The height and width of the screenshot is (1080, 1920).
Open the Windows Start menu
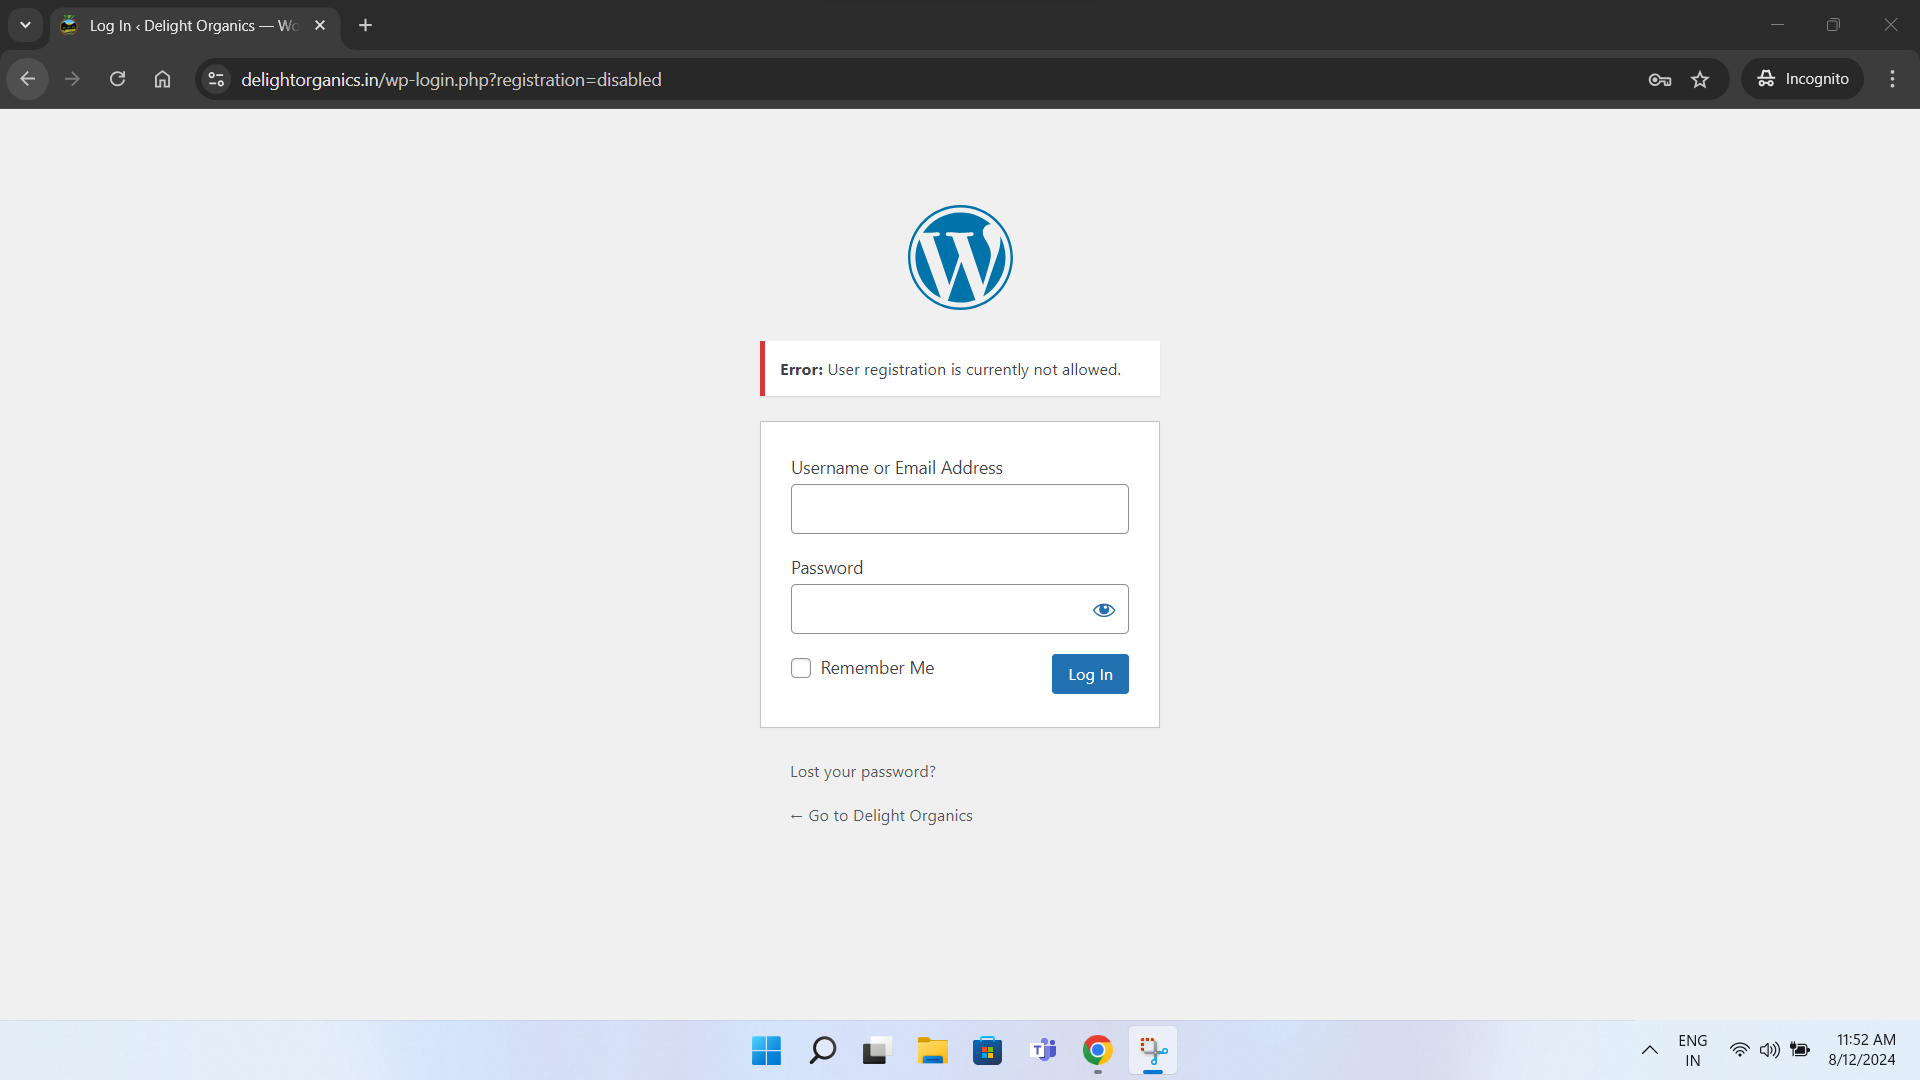[x=766, y=1050]
